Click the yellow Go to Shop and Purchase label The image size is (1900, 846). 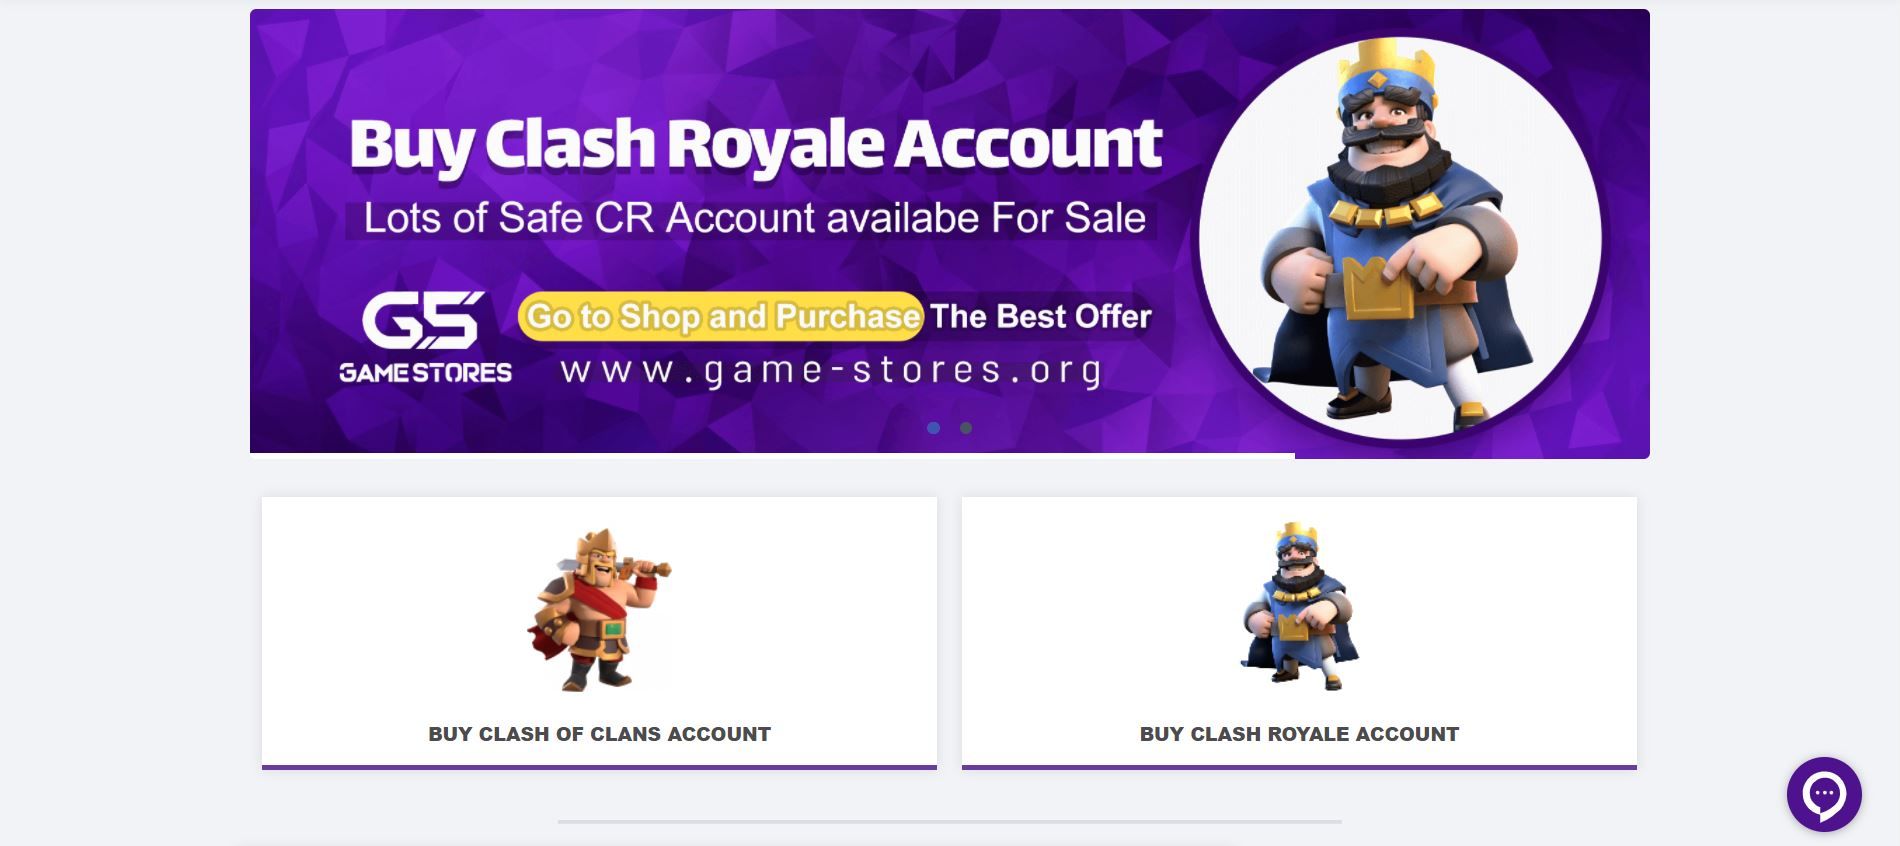[721, 316]
